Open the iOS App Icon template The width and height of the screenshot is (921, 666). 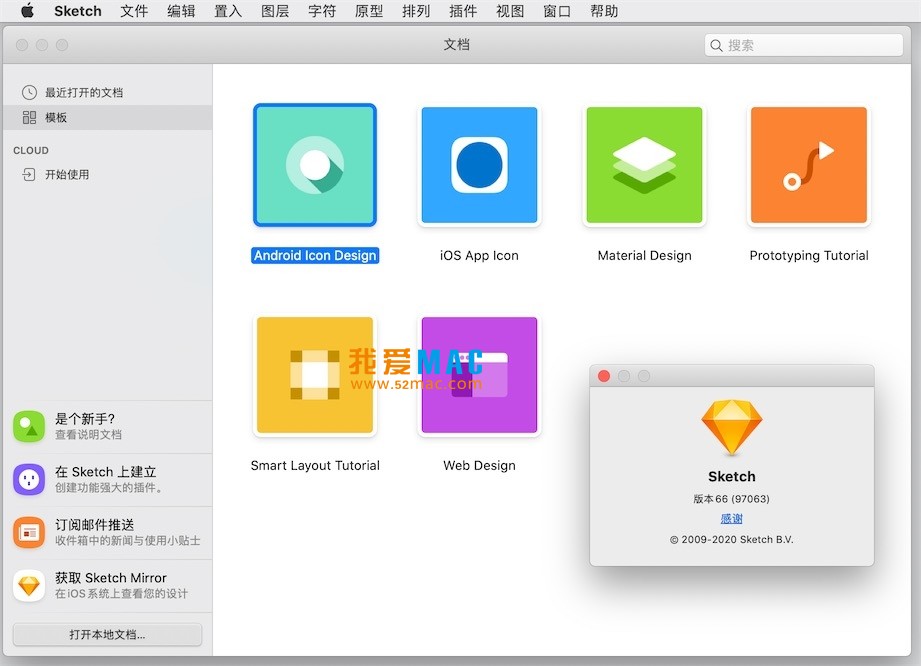pyautogui.click(x=479, y=165)
